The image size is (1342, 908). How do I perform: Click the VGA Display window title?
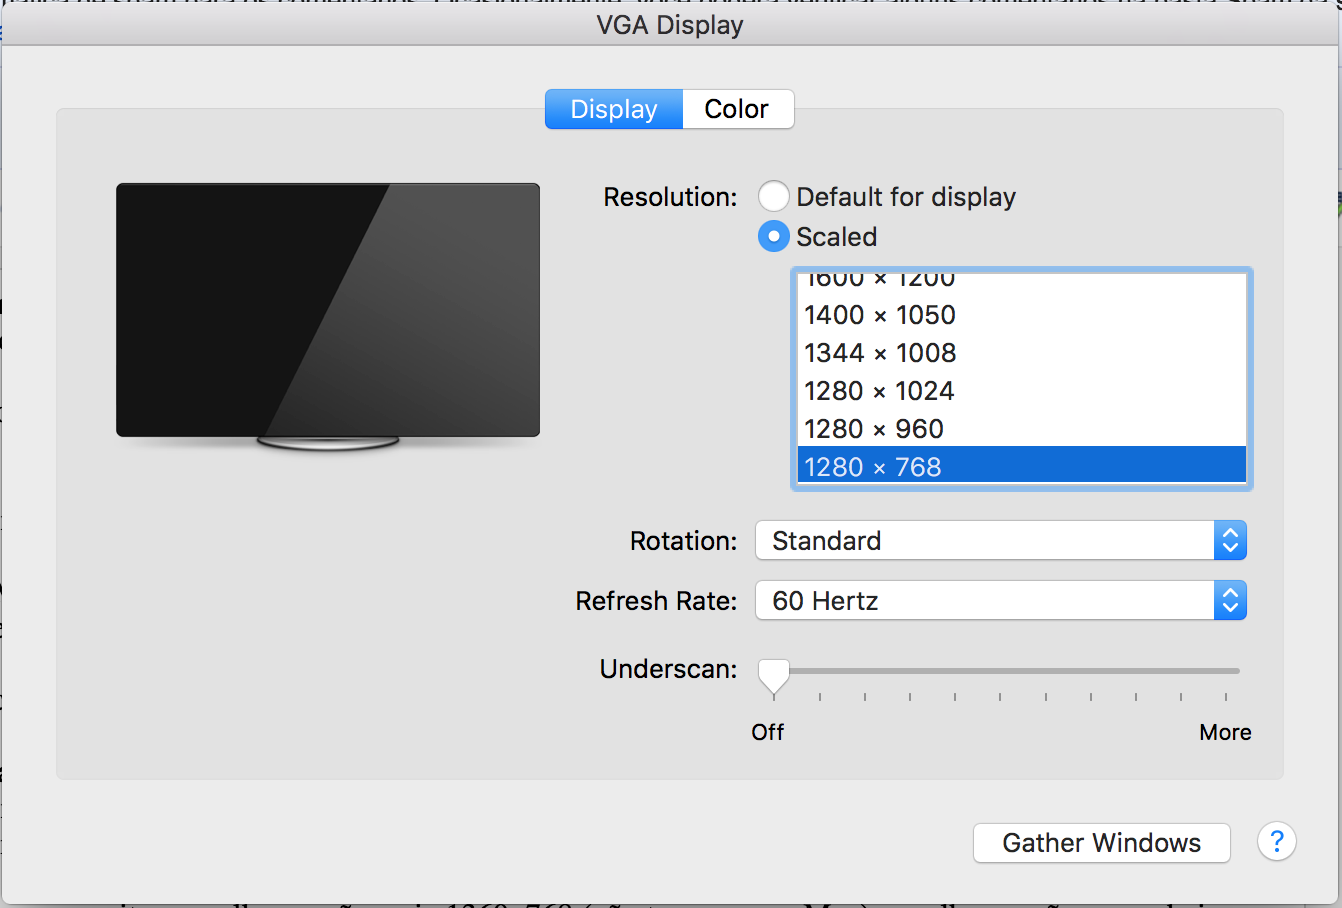[x=670, y=24]
